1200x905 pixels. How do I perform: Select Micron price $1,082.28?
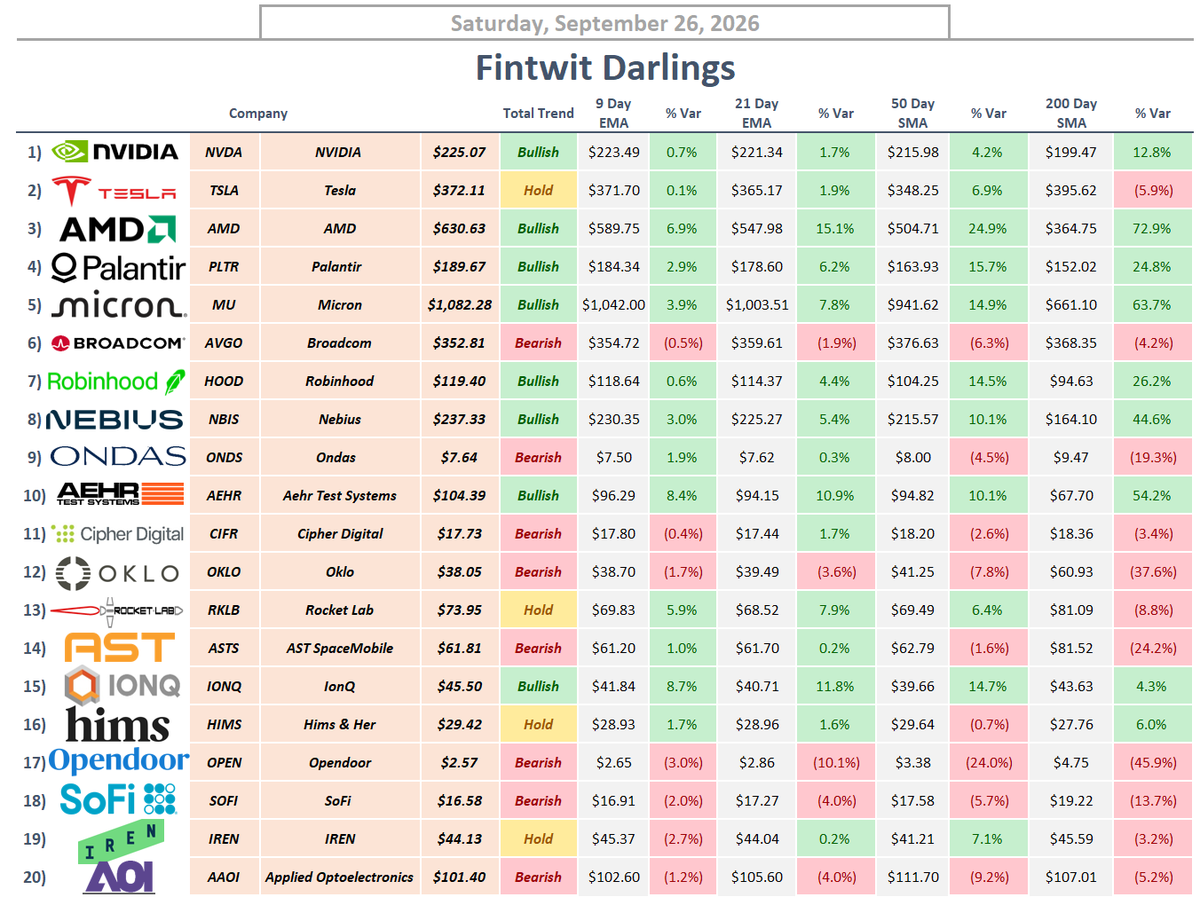coord(459,305)
